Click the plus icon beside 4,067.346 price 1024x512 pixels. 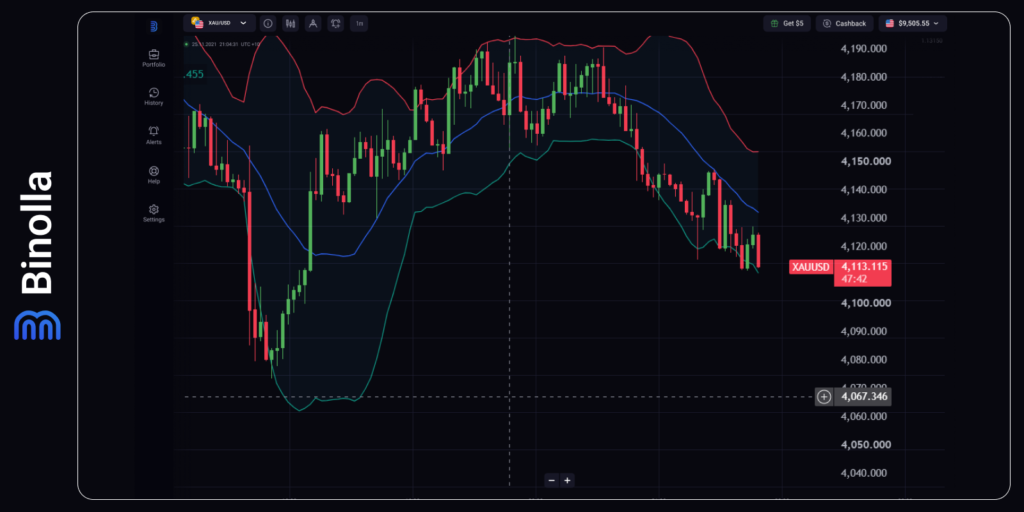824,396
